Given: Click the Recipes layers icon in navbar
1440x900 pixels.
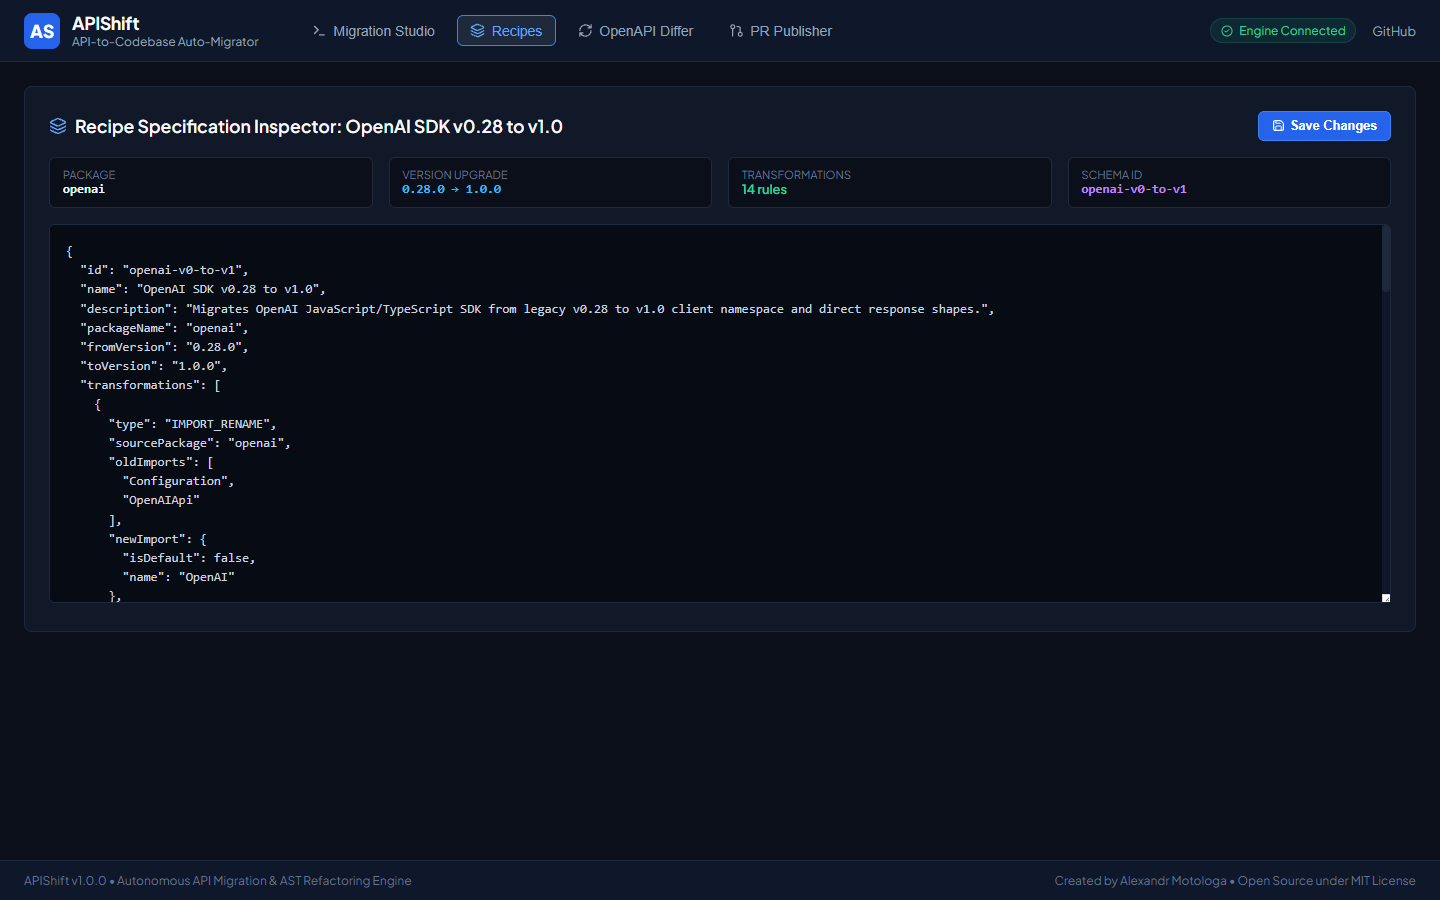Looking at the screenshot, I should coord(477,31).
